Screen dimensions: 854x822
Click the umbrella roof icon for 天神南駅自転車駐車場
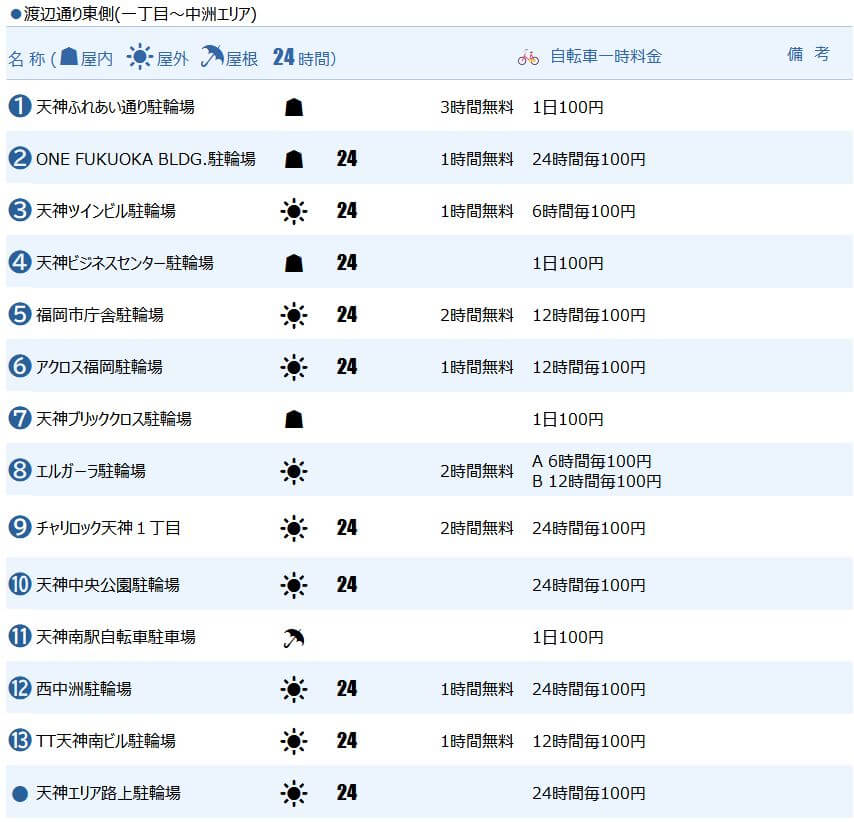click(x=294, y=637)
